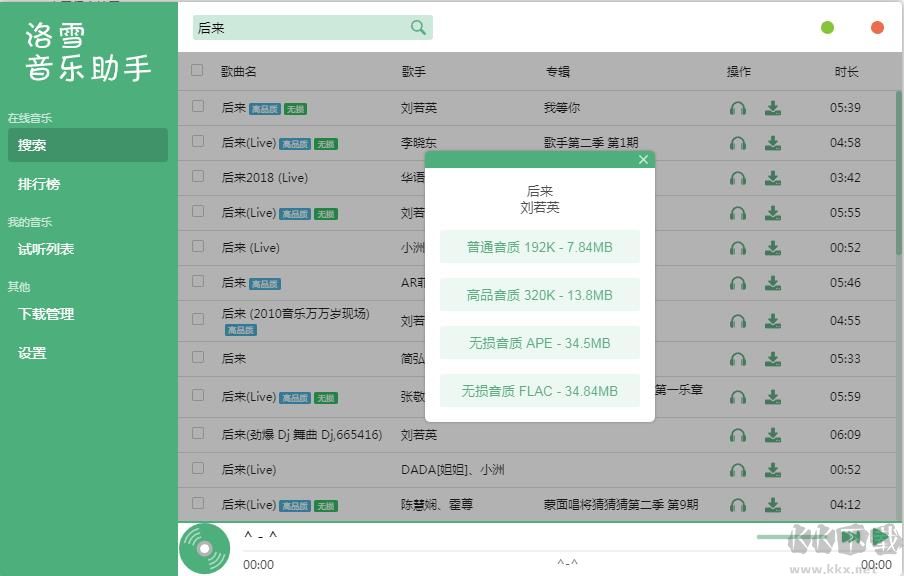The width and height of the screenshot is (904, 576).
Task: Download 后来(劲爆 Dj 舞曲) track
Action: coord(773,435)
